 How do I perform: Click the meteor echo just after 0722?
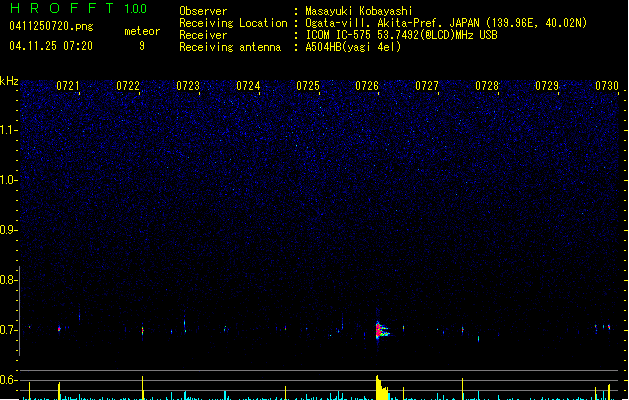(142, 331)
